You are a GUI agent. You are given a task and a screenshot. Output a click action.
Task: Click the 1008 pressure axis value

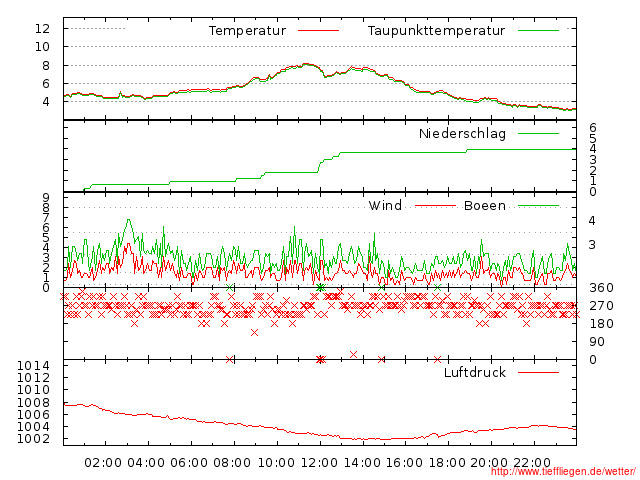click(33, 402)
